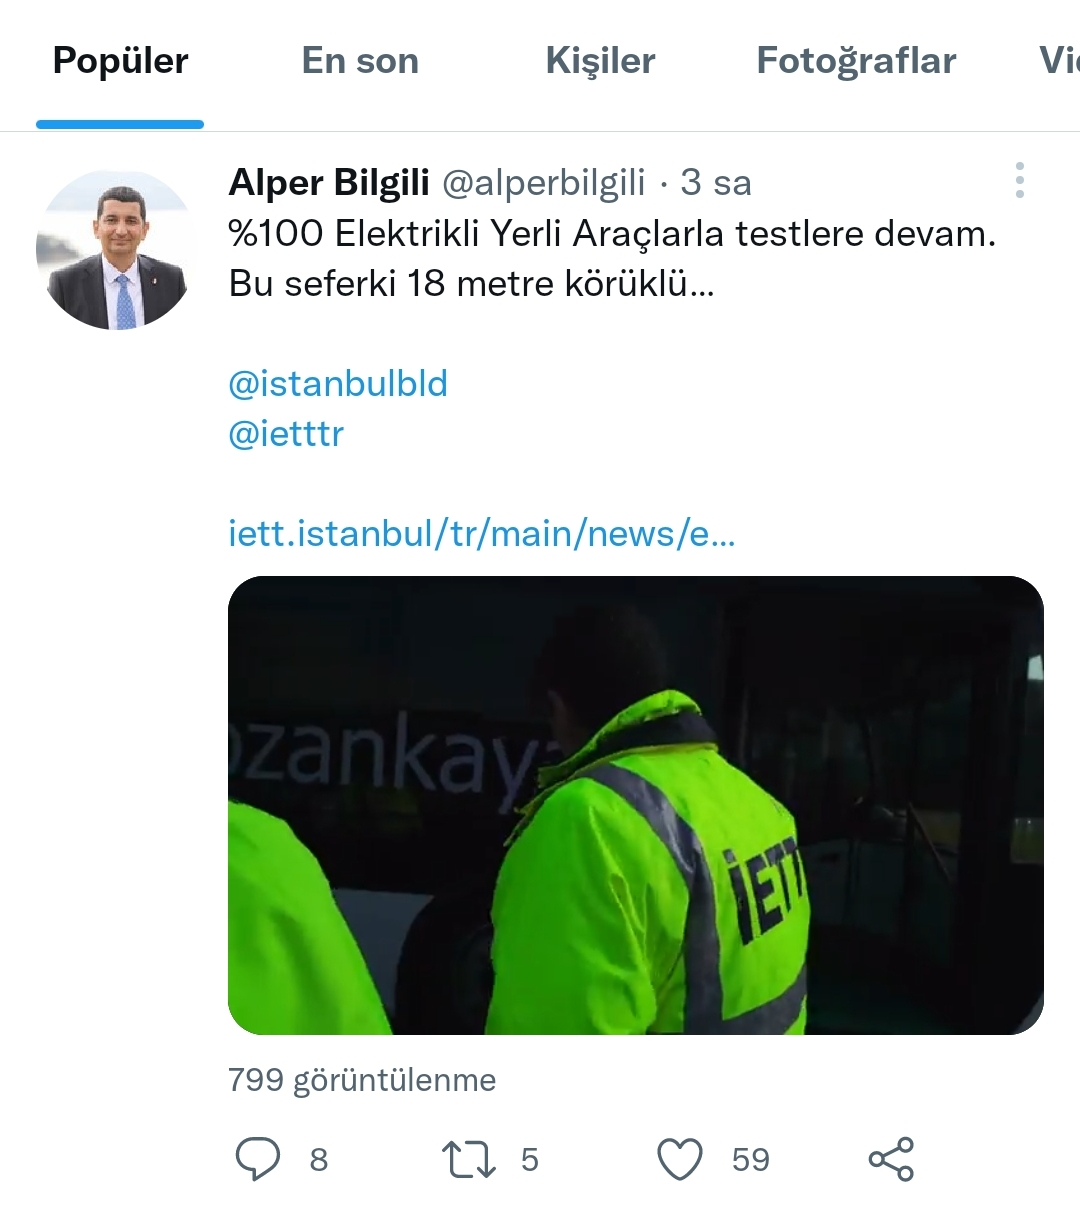Play the video with the IETT jacket
Screen dimensions: 1080x1211
pos(635,805)
